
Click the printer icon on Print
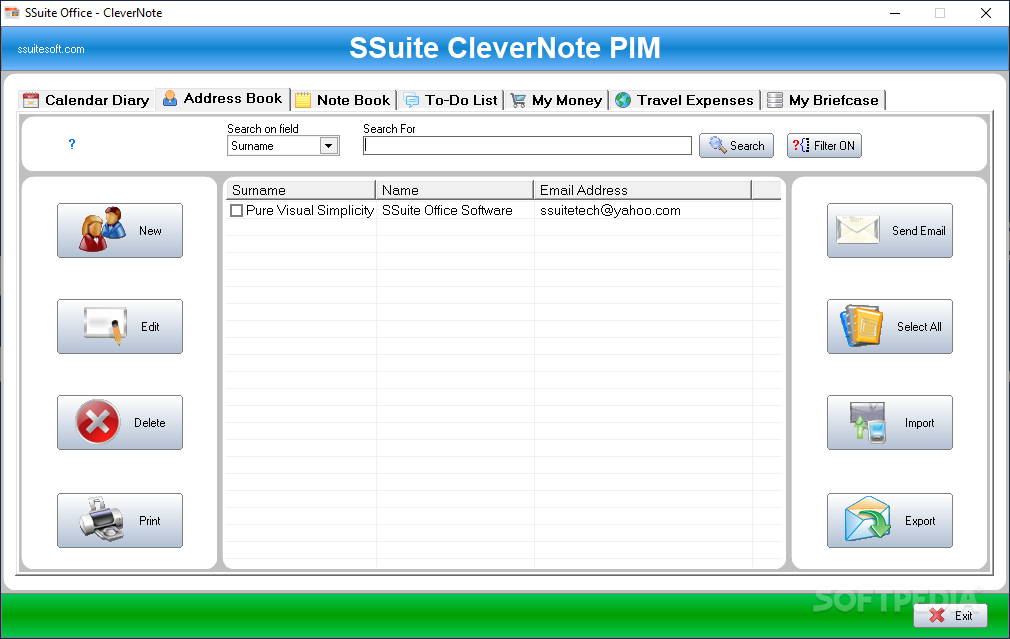click(101, 519)
